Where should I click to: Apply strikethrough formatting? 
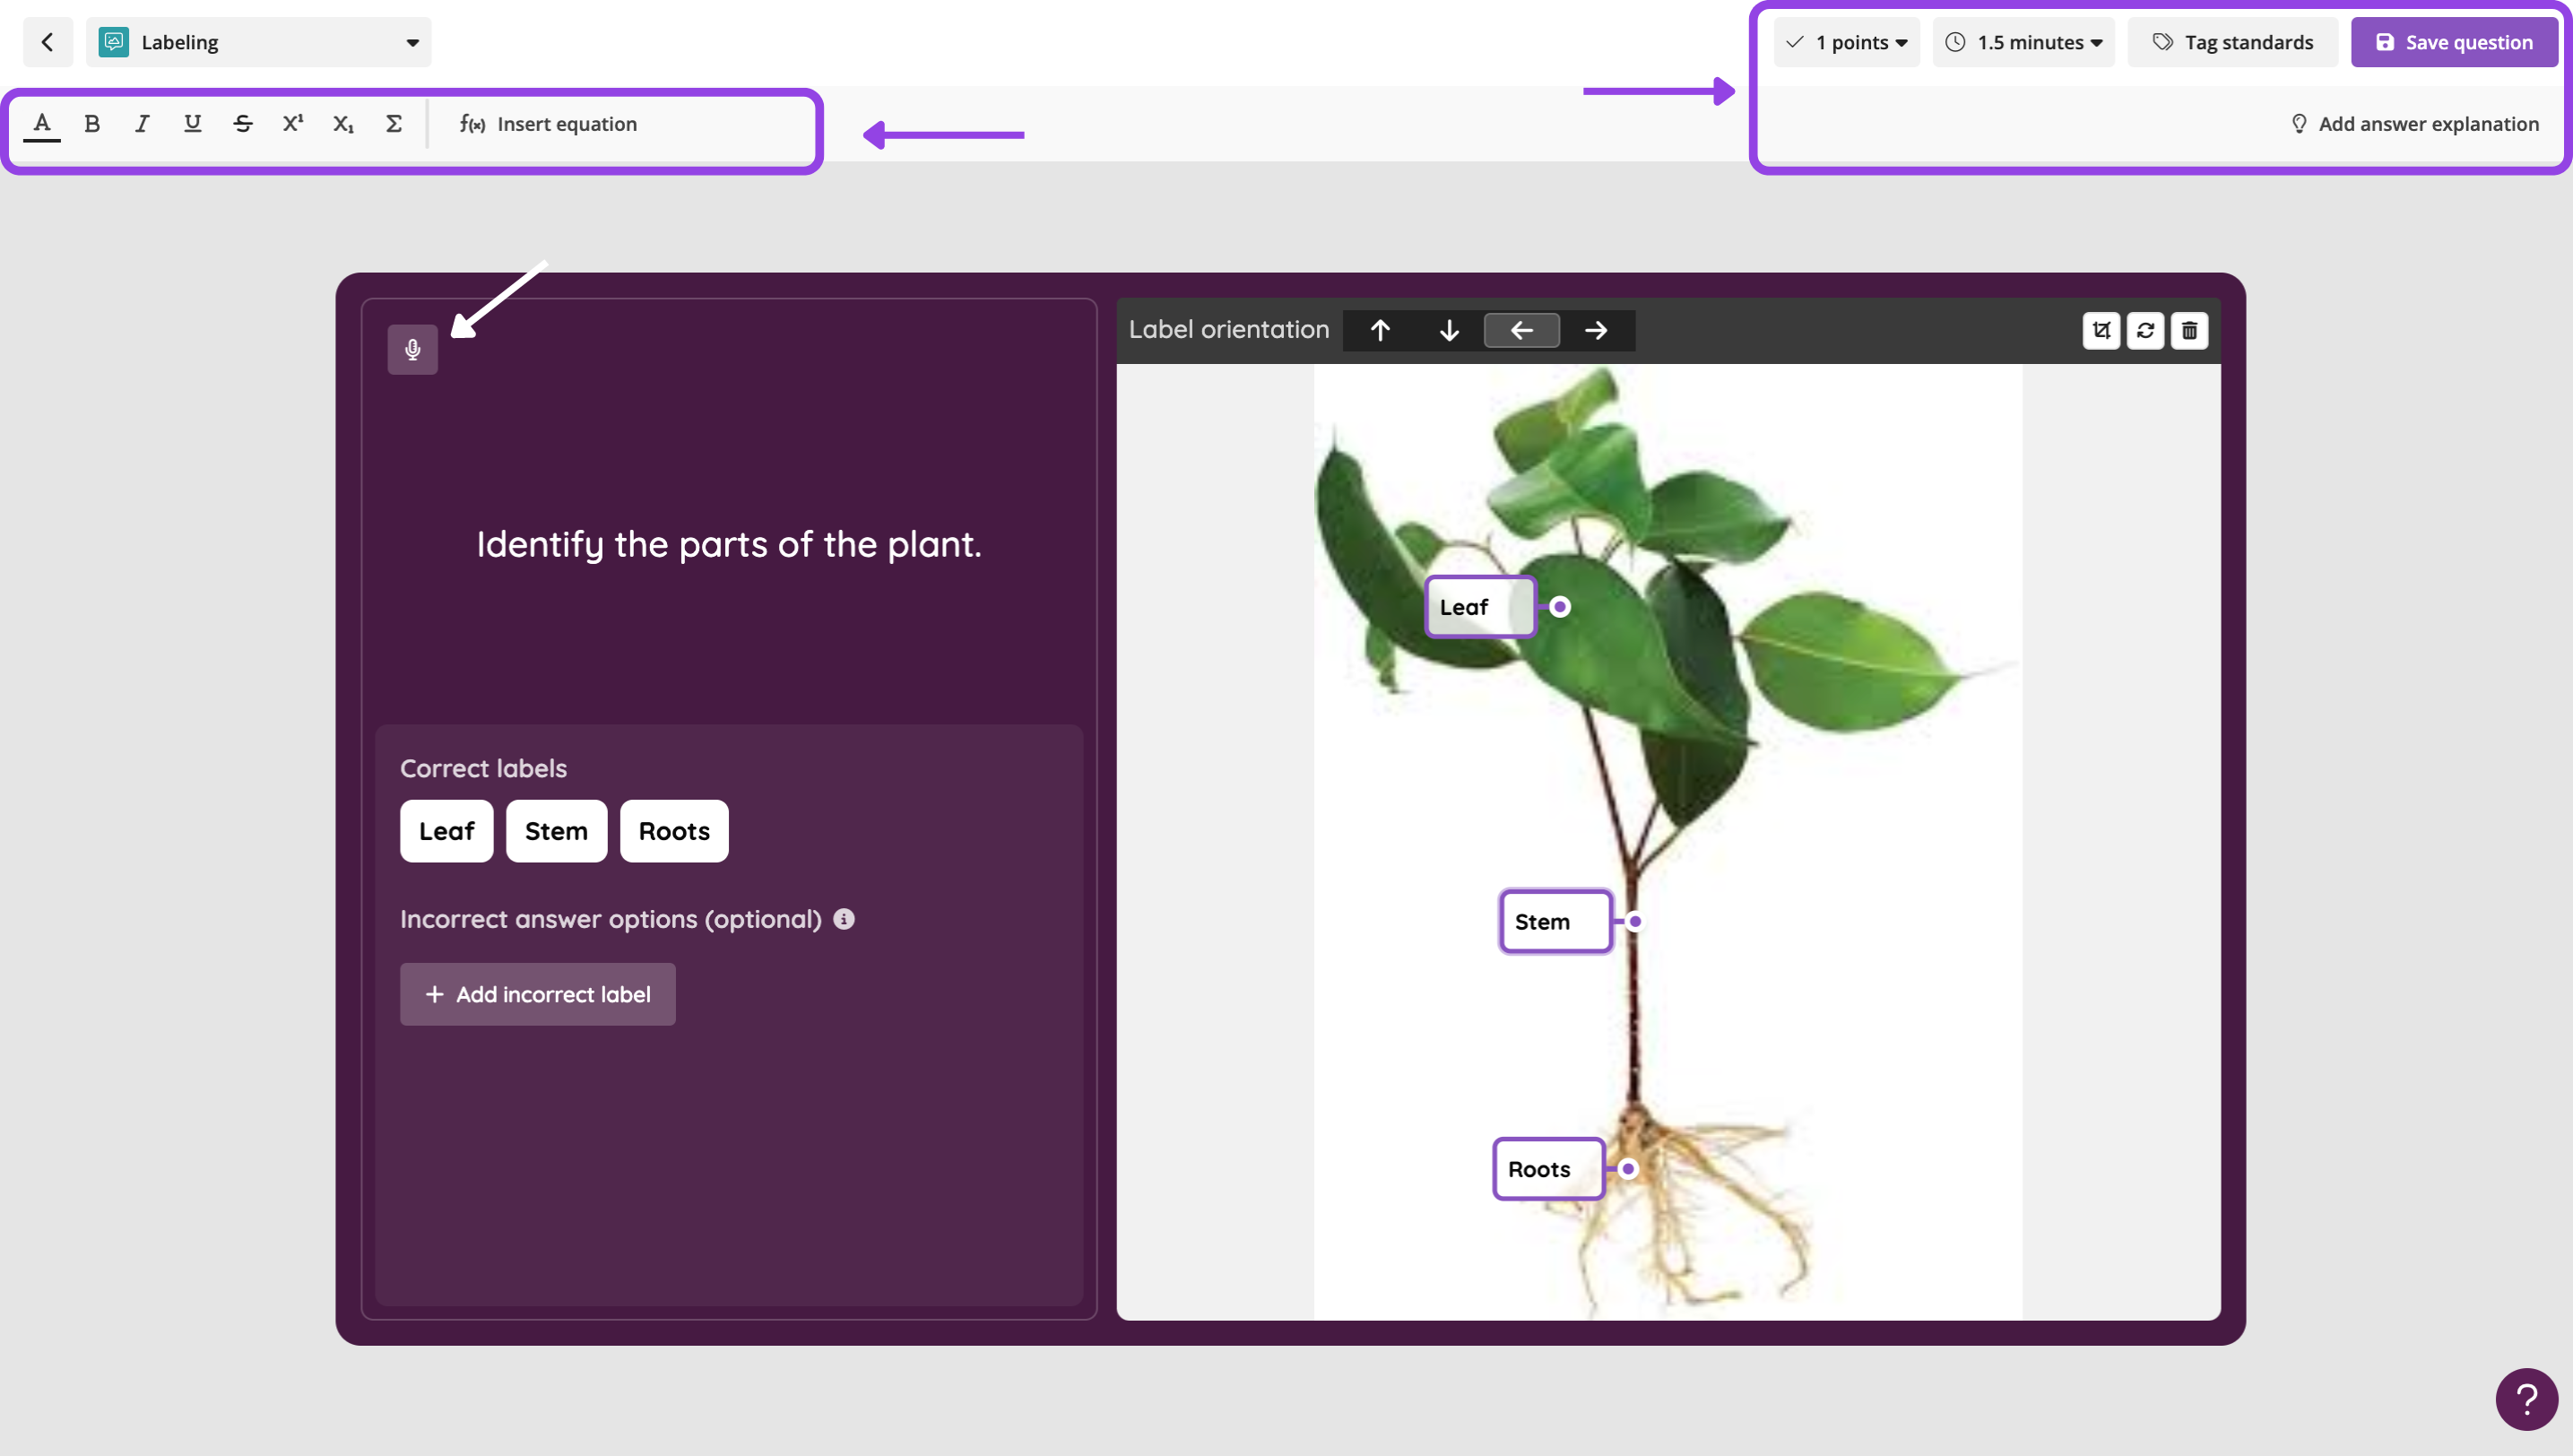242,123
